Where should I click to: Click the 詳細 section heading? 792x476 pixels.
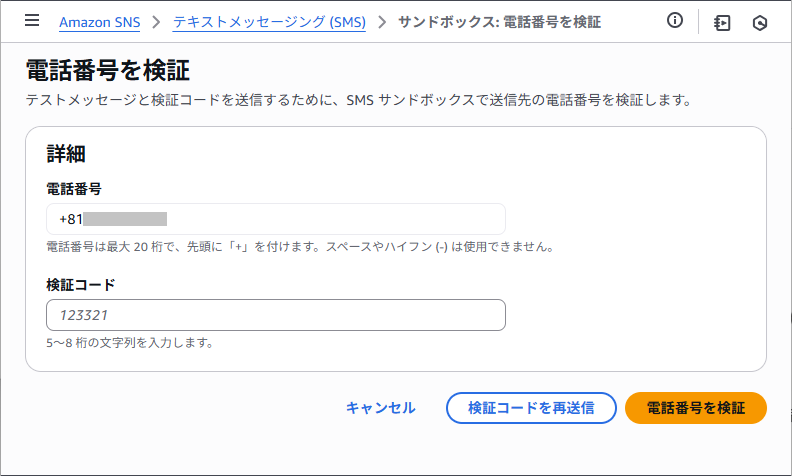tap(66, 154)
